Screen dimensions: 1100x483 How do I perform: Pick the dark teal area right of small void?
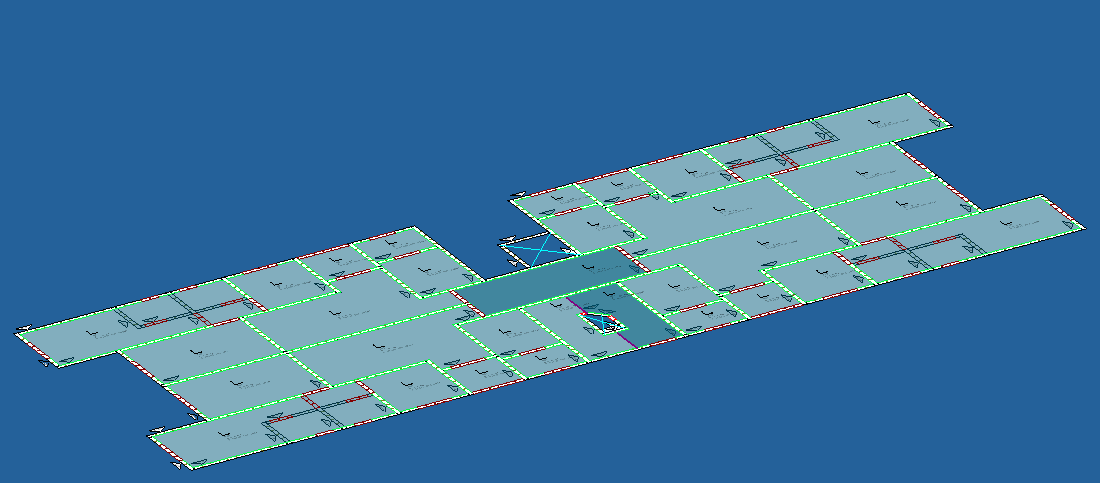tap(648, 327)
